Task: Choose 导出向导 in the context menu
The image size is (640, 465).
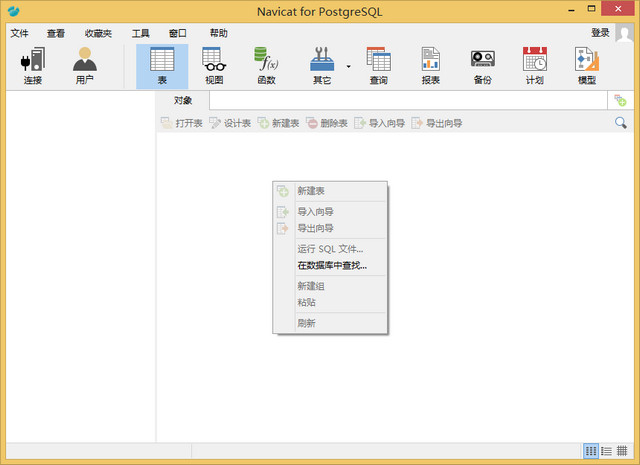Action: [330, 228]
